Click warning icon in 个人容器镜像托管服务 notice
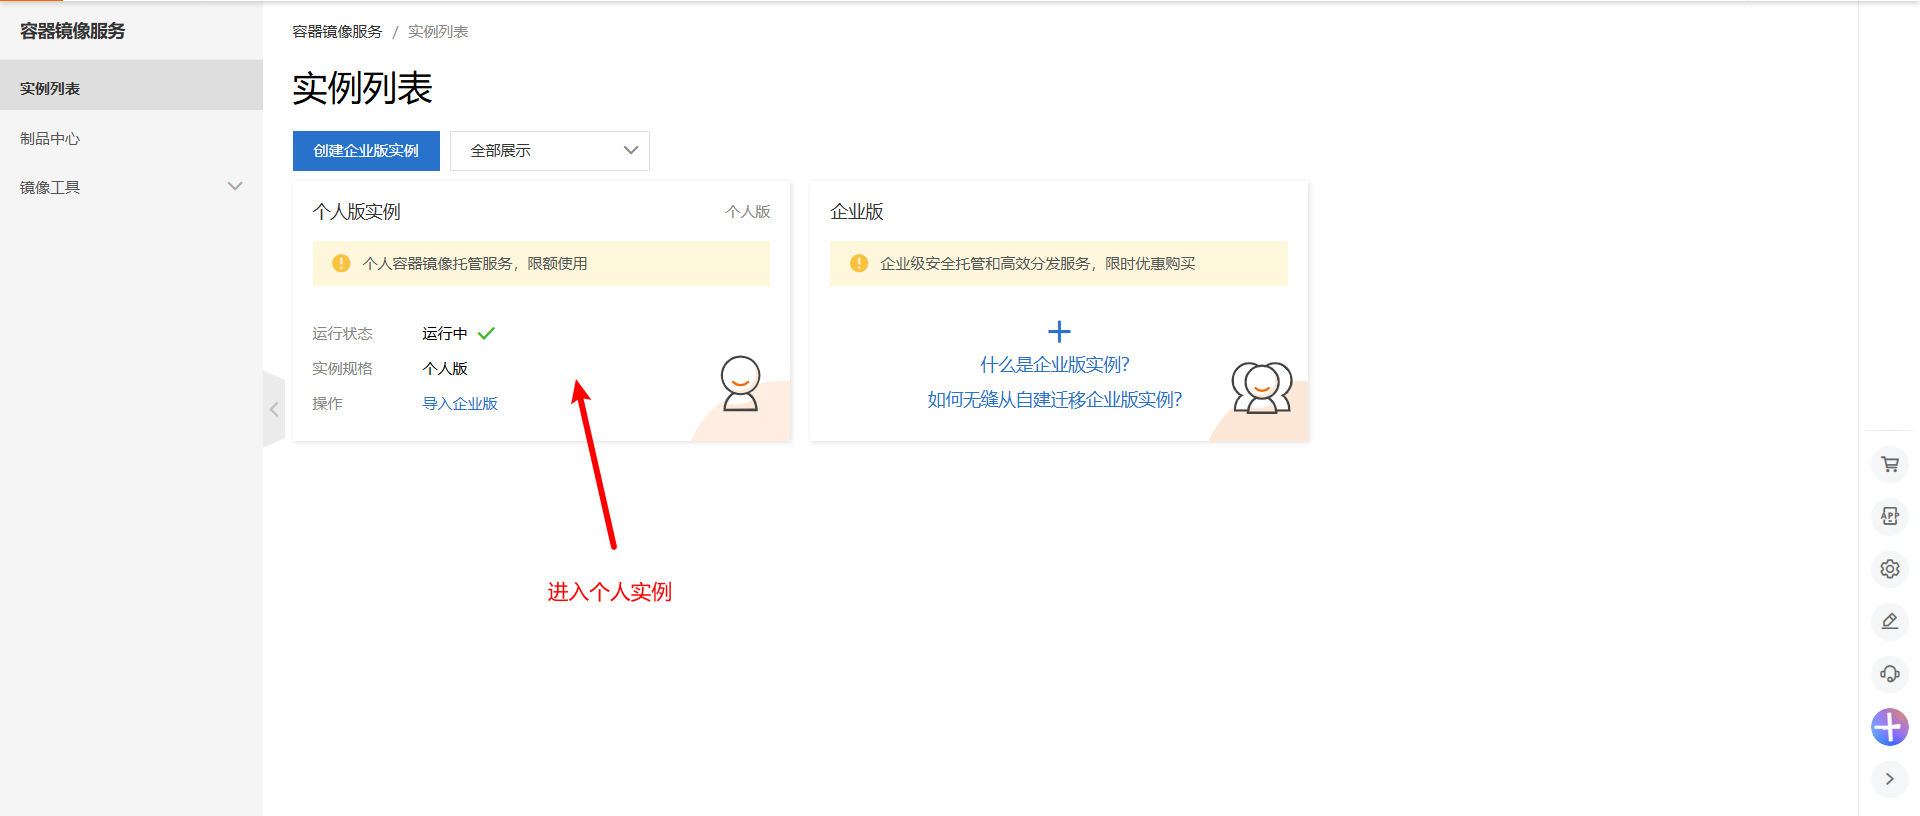The width and height of the screenshot is (1920, 816). [341, 263]
